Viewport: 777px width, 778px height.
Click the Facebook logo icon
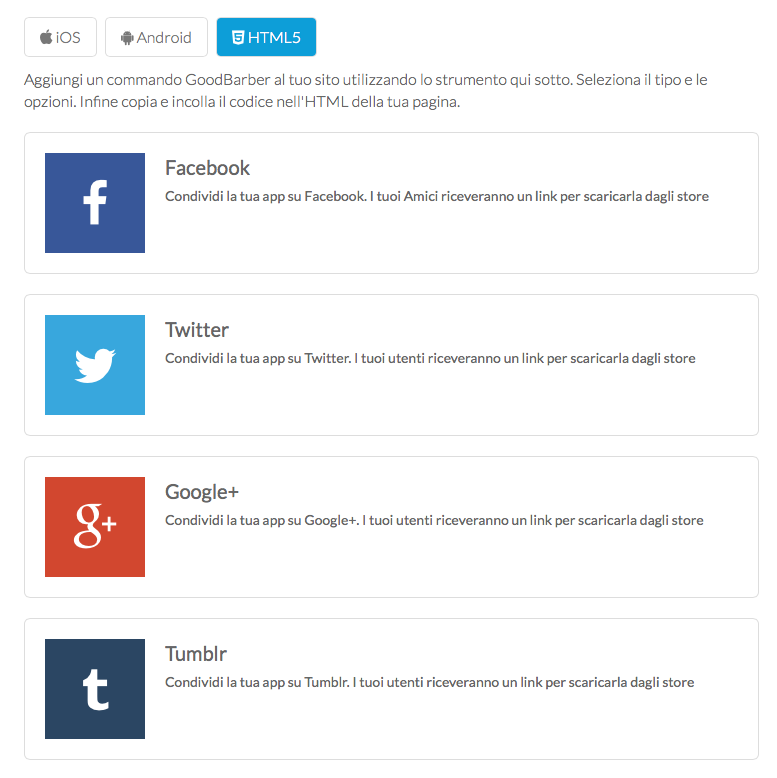tap(95, 203)
